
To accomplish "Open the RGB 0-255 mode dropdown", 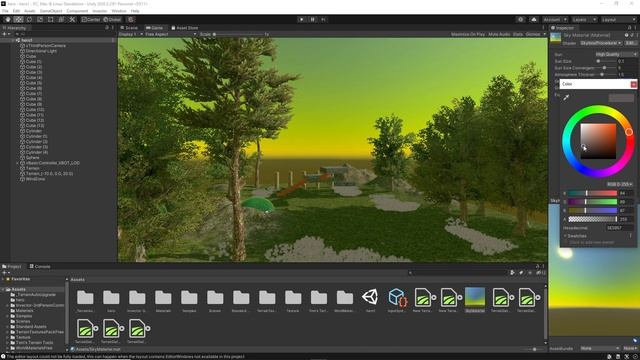I will point(619,184).
